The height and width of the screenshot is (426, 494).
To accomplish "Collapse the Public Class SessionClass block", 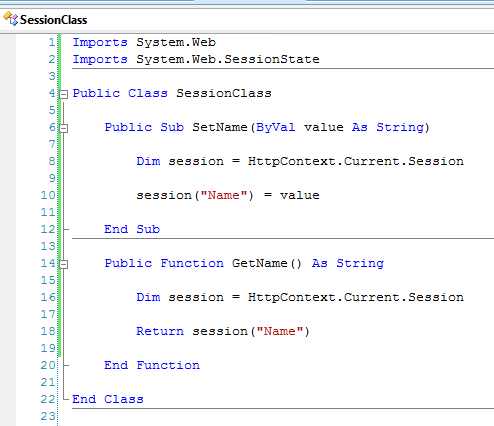I will (64, 94).
